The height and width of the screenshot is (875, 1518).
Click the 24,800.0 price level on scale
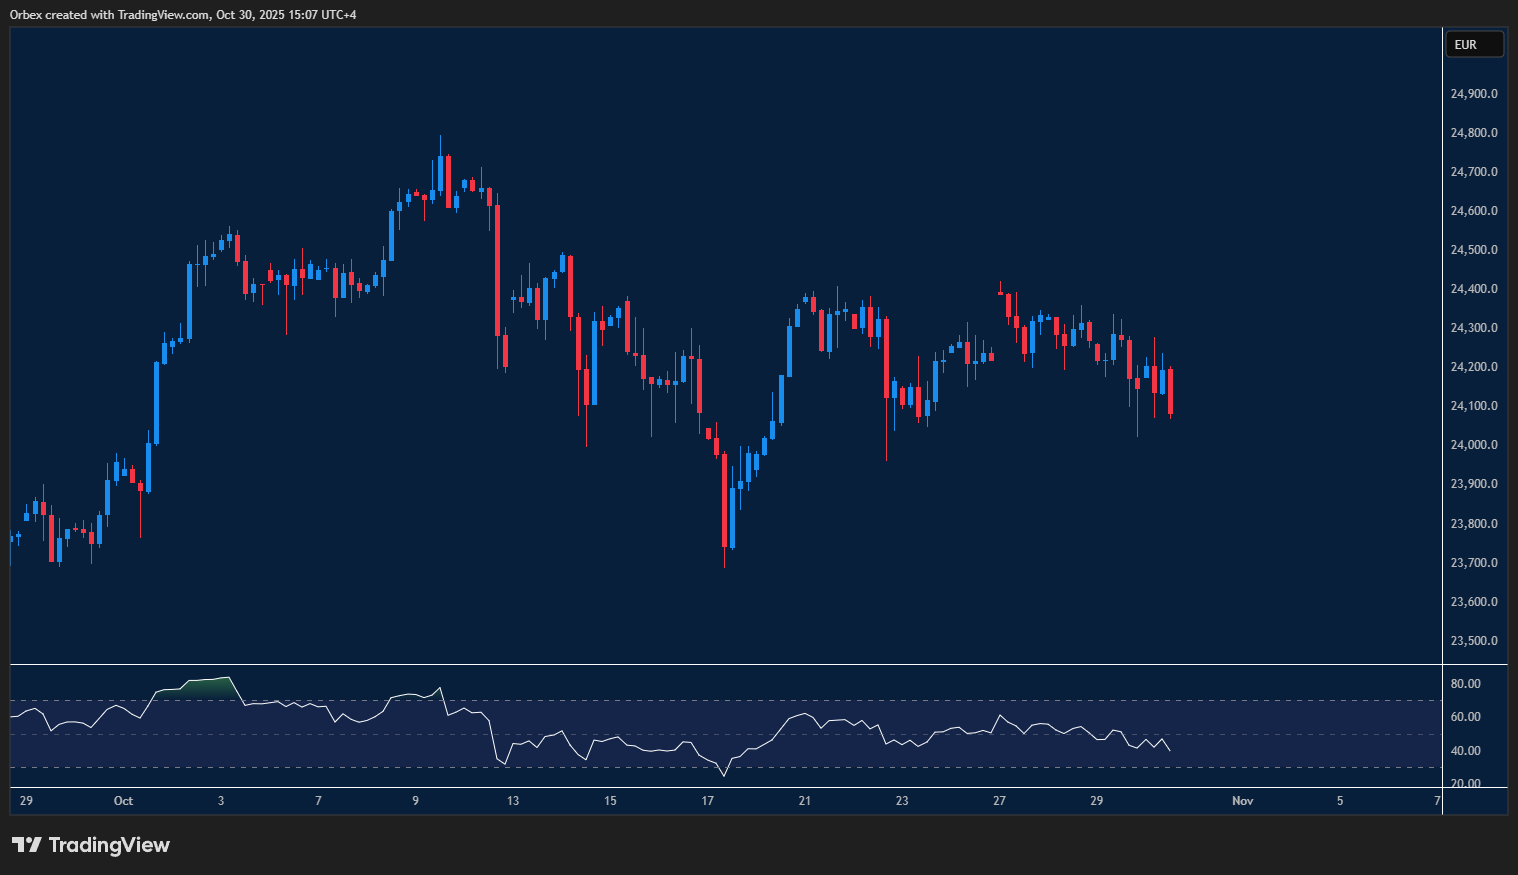[x=1472, y=132]
